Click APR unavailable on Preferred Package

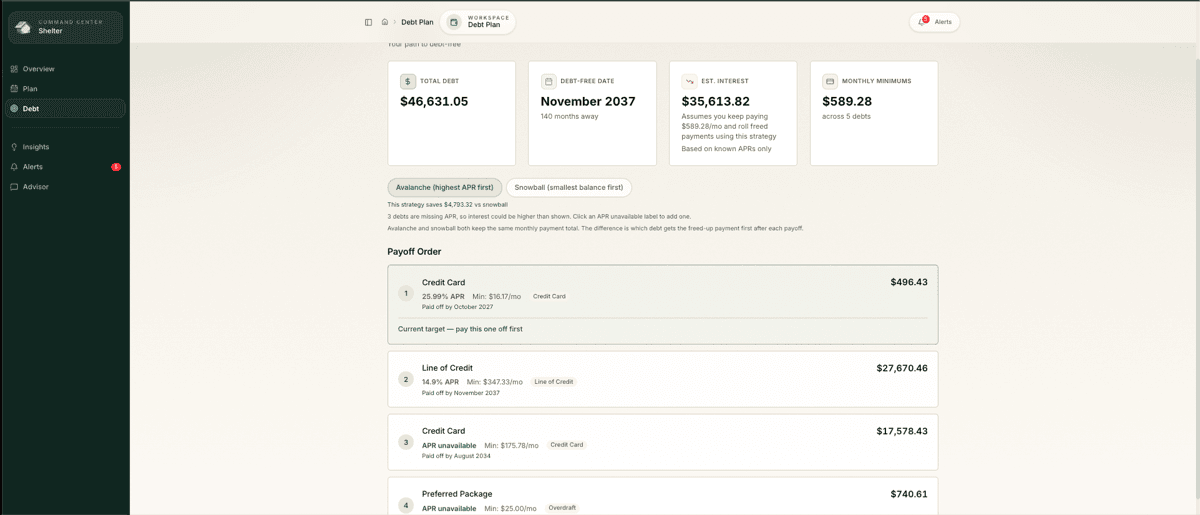449,508
